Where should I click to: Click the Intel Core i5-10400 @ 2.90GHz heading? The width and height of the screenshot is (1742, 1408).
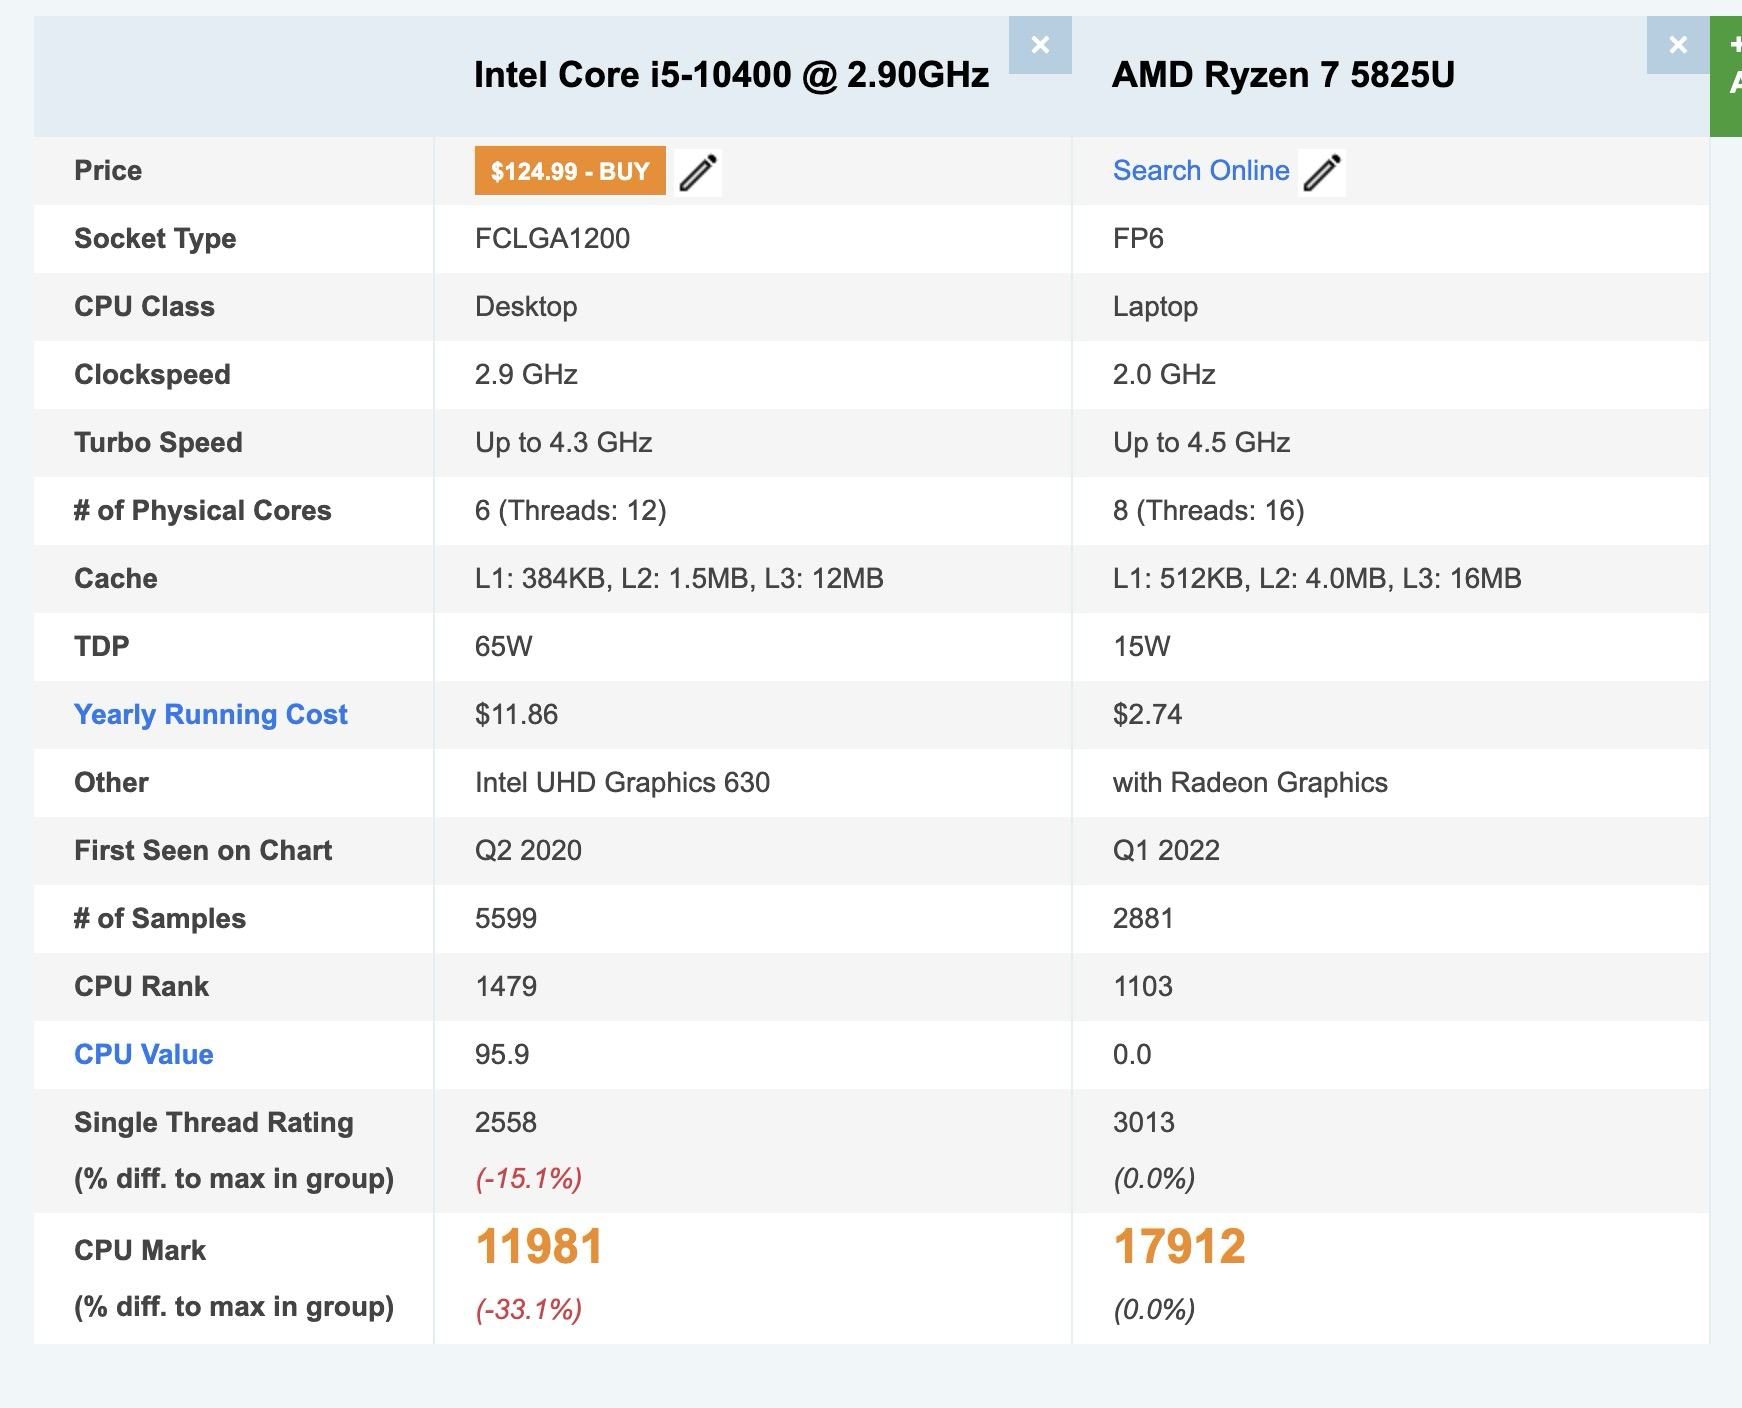[x=731, y=75]
